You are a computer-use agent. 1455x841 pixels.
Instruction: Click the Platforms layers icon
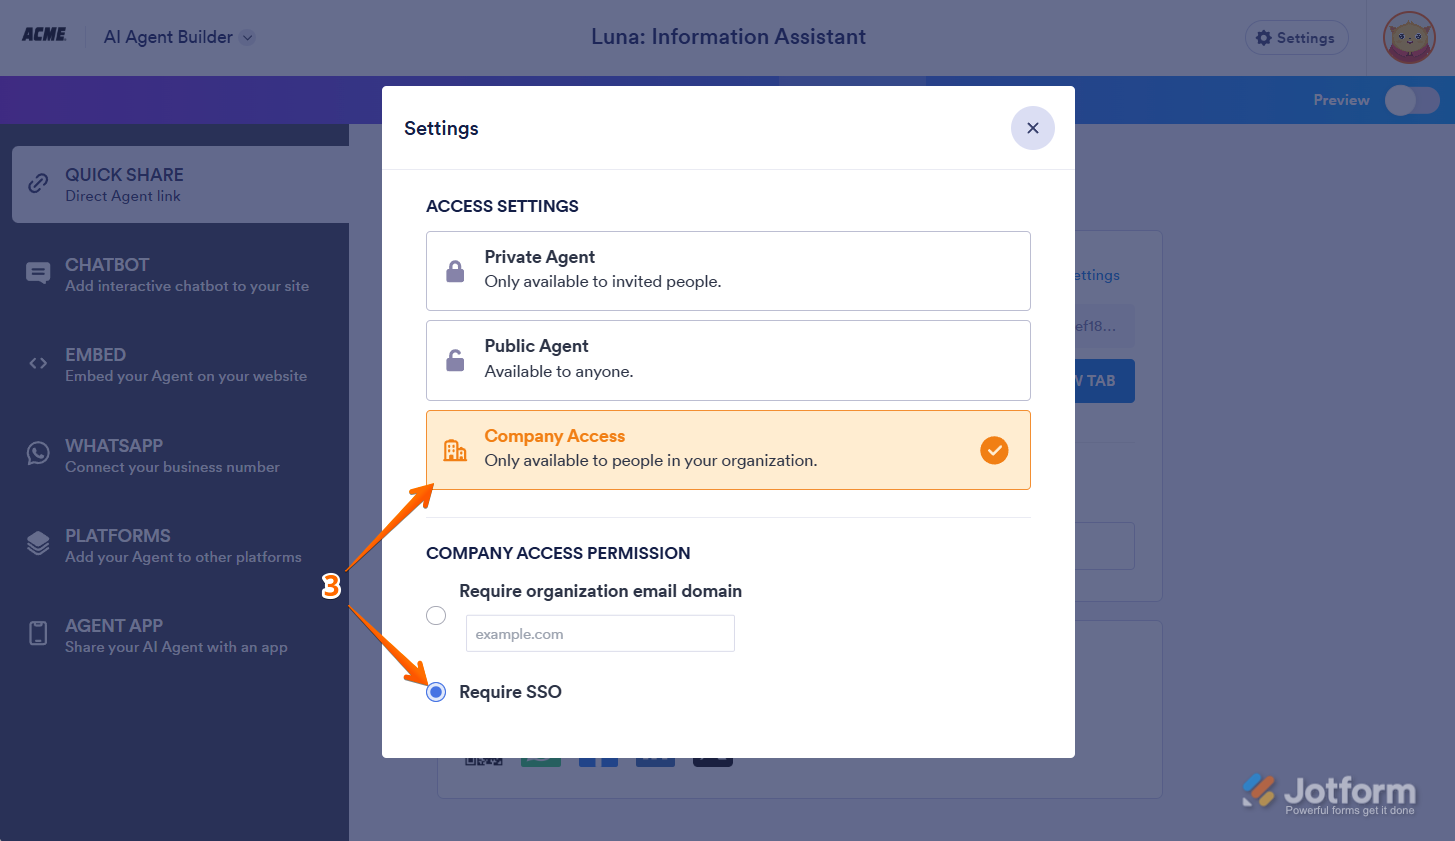(x=38, y=544)
